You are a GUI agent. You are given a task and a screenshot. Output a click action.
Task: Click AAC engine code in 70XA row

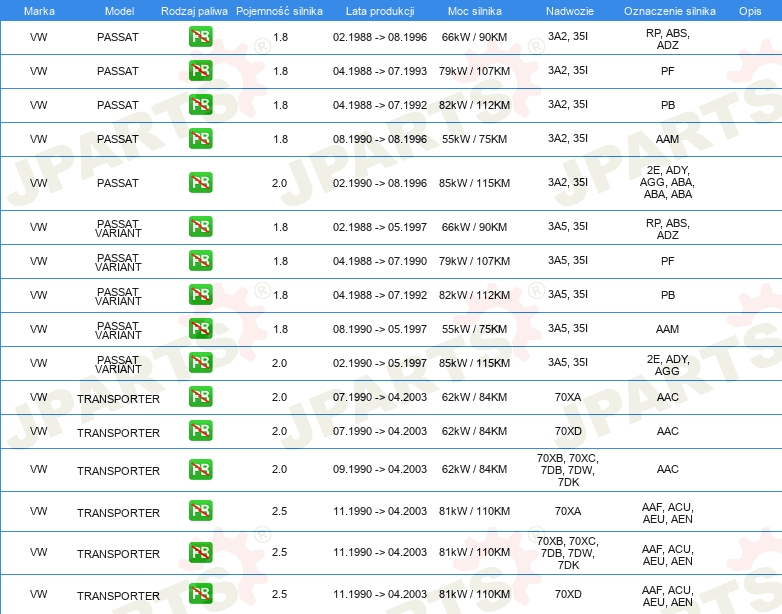coord(667,397)
